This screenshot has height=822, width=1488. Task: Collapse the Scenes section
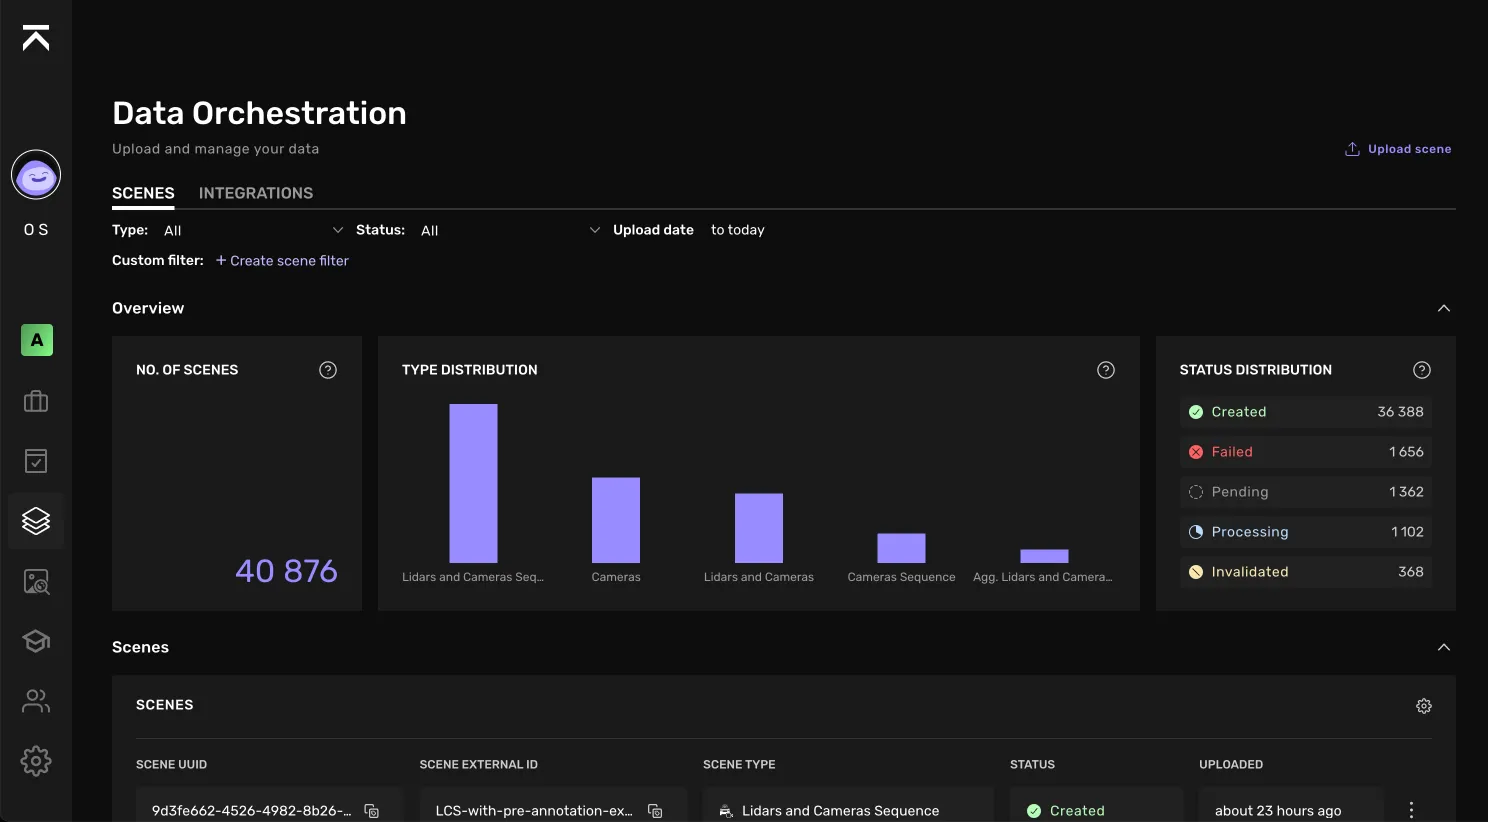tap(1444, 647)
